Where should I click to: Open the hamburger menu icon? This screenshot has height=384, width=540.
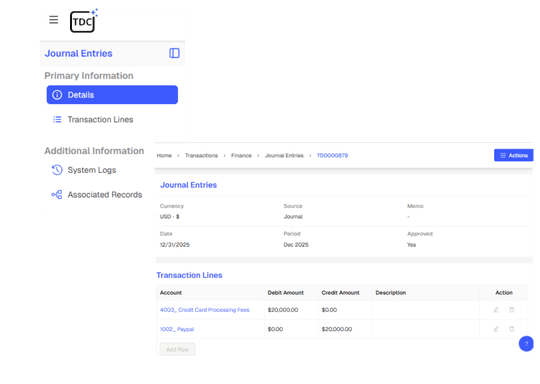[53, 20]
